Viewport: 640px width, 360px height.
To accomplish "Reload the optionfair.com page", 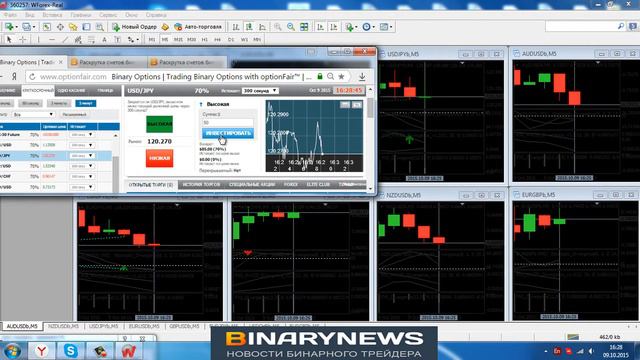I will [32, 77].
